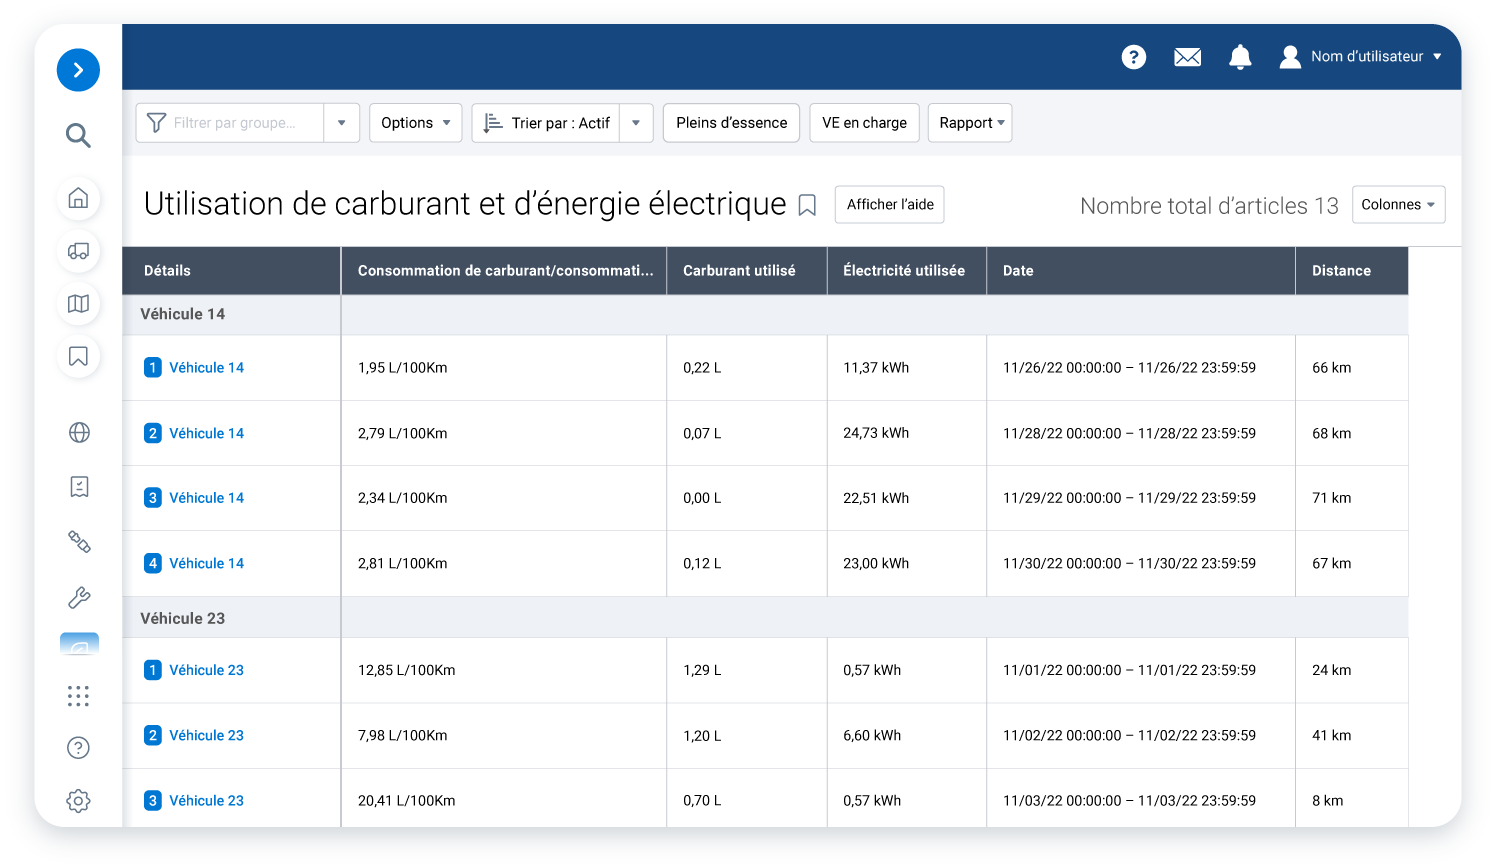Click the help question mark in top bar
The height and width of the screenshot is (866, 1496).
pyautogui.click(x=1133, y=57)
